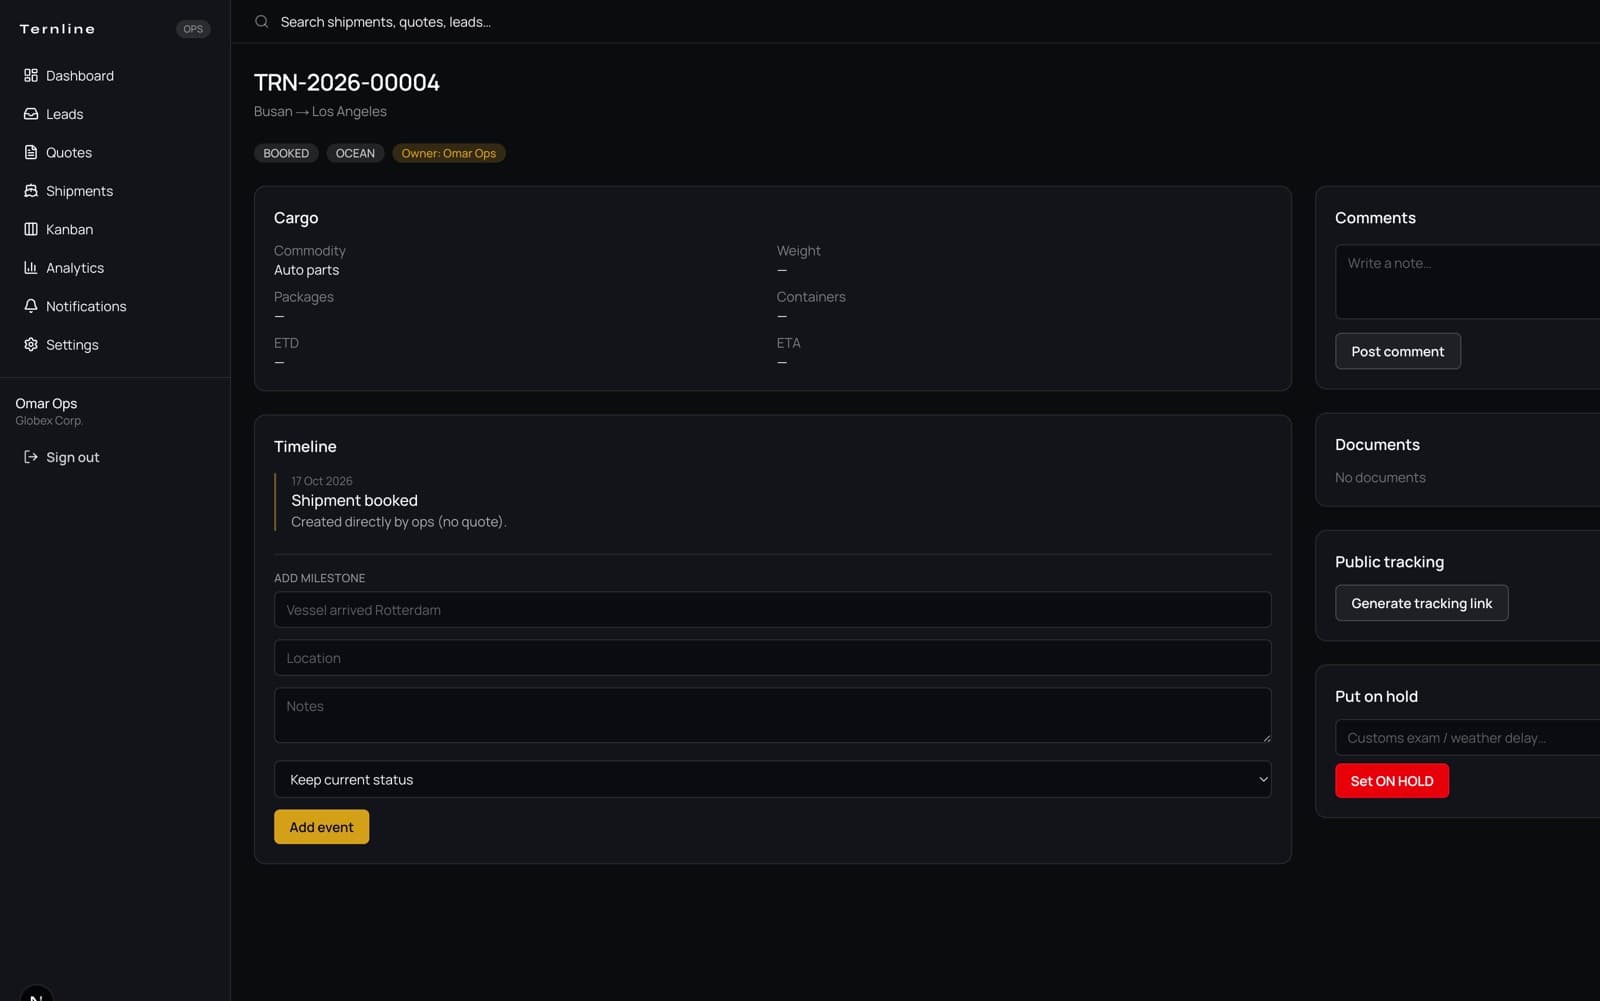Image resolution: width=1600 pixels, height=1001 pixels.
Task: Click the Sign out arrow icon
Action: click(x=31, y=457)
